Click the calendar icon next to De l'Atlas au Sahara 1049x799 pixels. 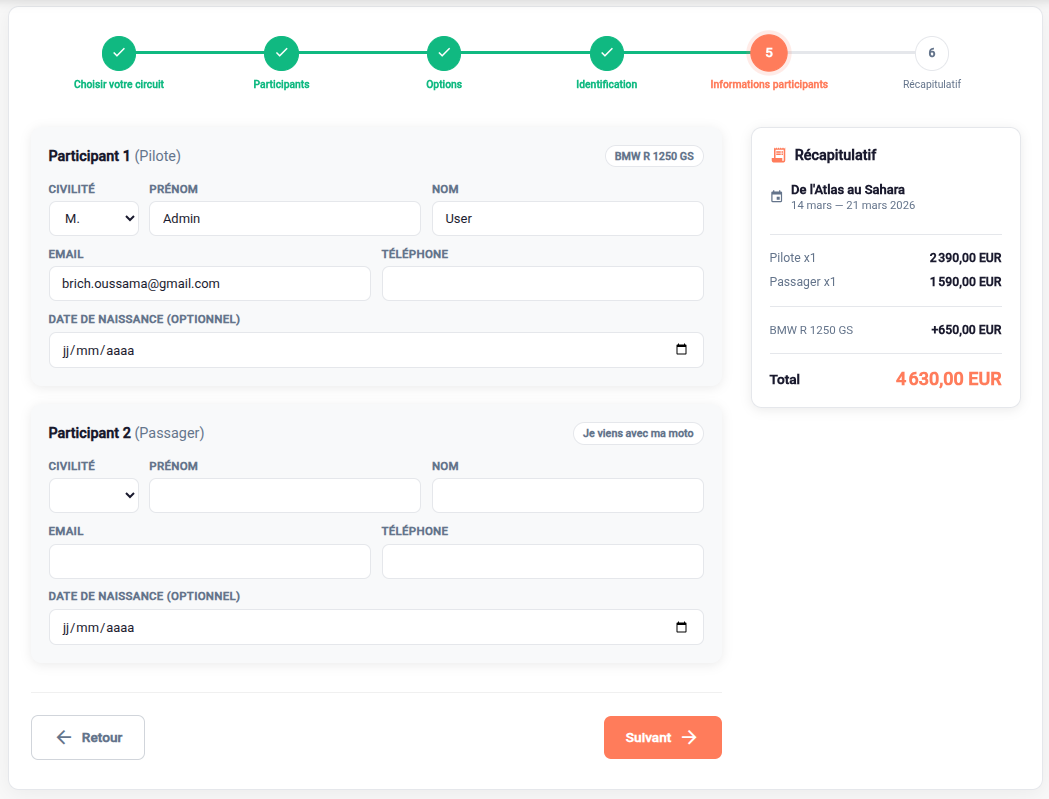tap(777, 197)
